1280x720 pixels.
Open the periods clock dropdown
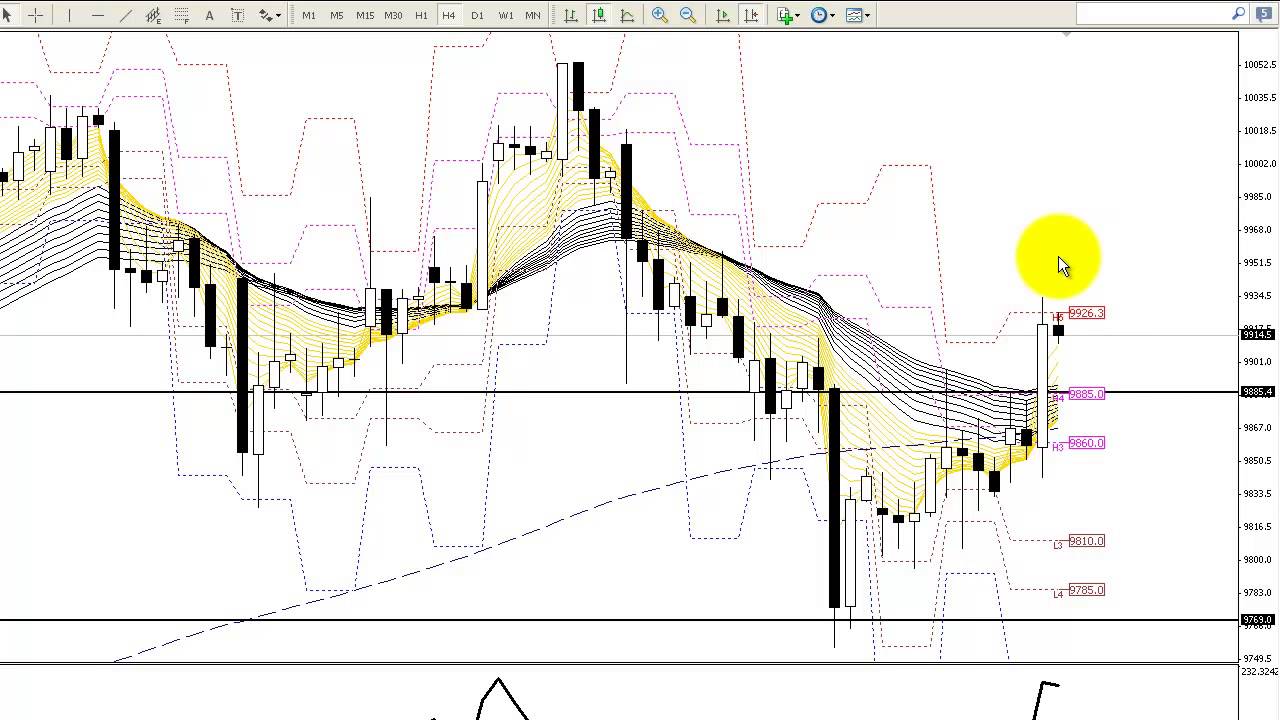pos(823,15)
